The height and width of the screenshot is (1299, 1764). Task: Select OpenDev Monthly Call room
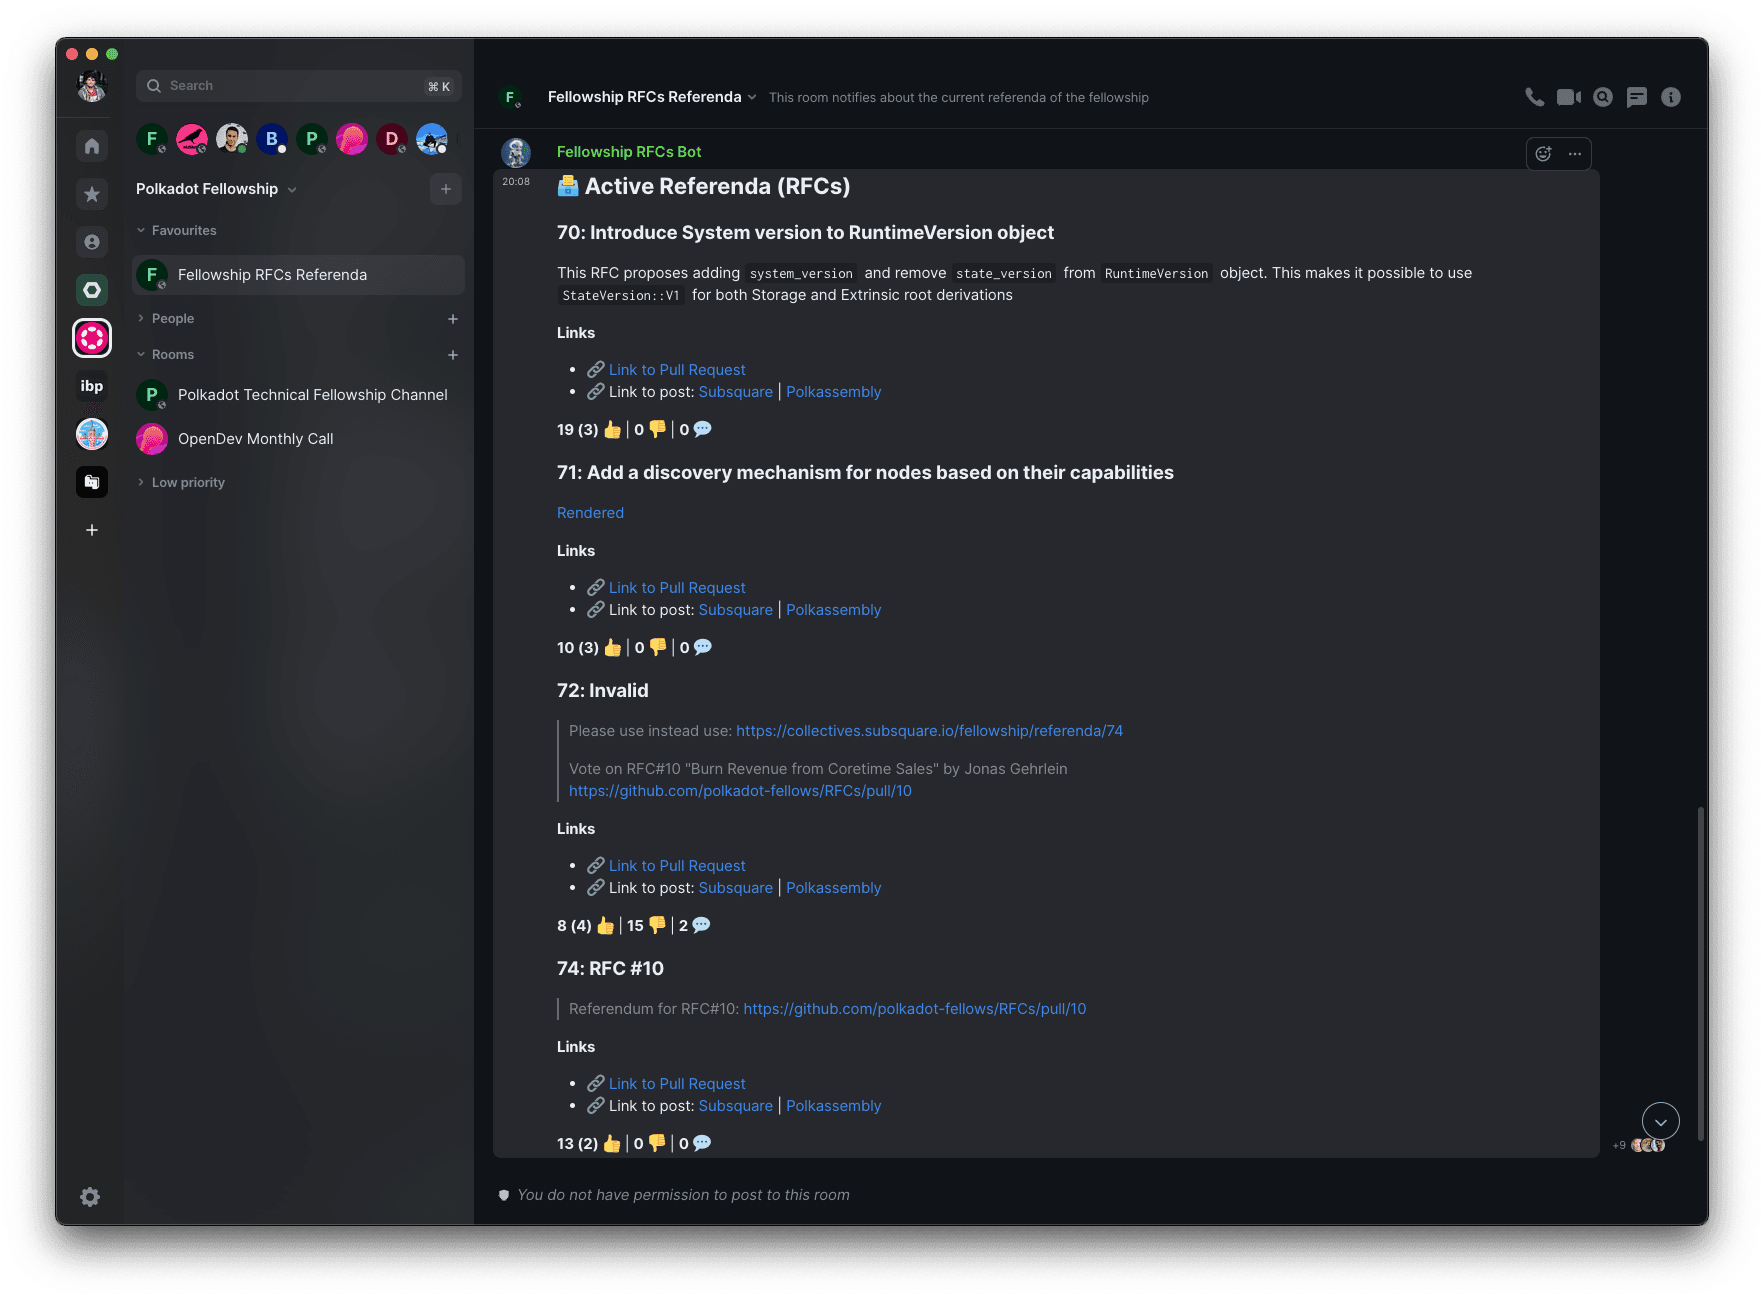click(x=298, y=439)
